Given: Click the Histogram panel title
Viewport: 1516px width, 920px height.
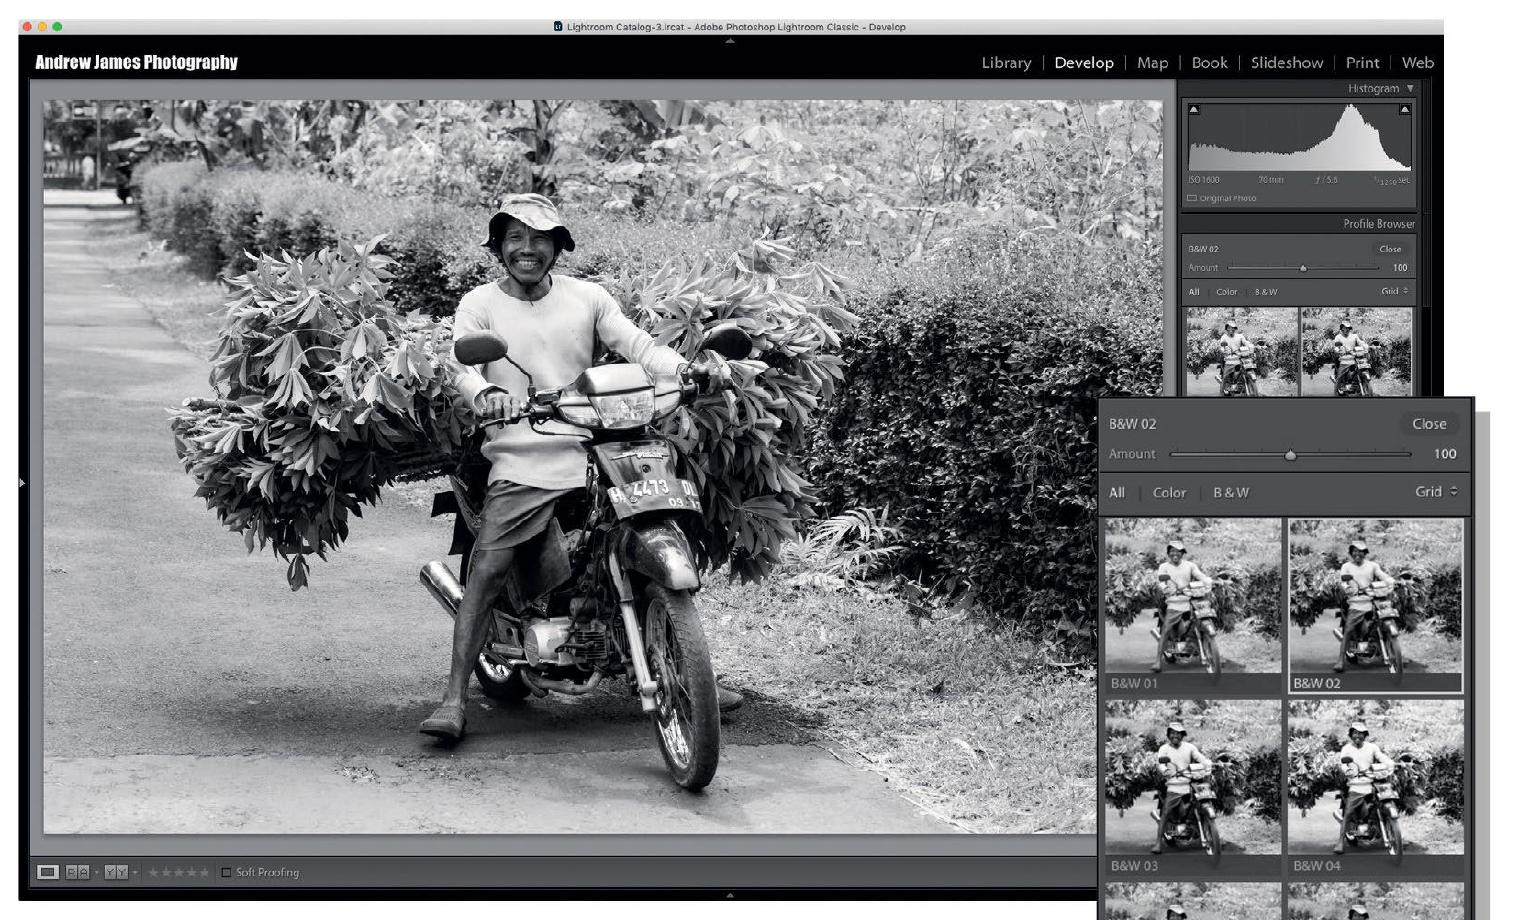Looking at the screenshot, I should [1373, 89].
